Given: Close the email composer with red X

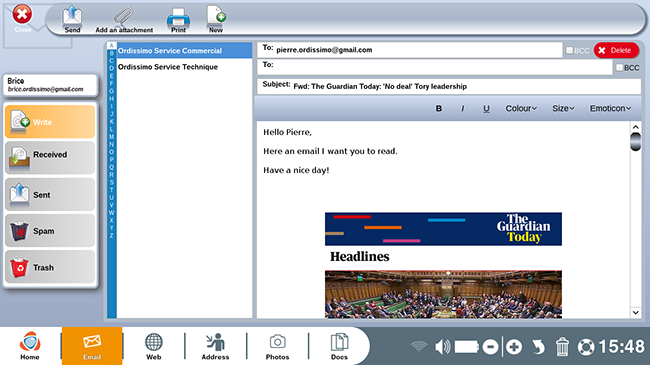Looking at the screenshot, I should coord(22,15).
